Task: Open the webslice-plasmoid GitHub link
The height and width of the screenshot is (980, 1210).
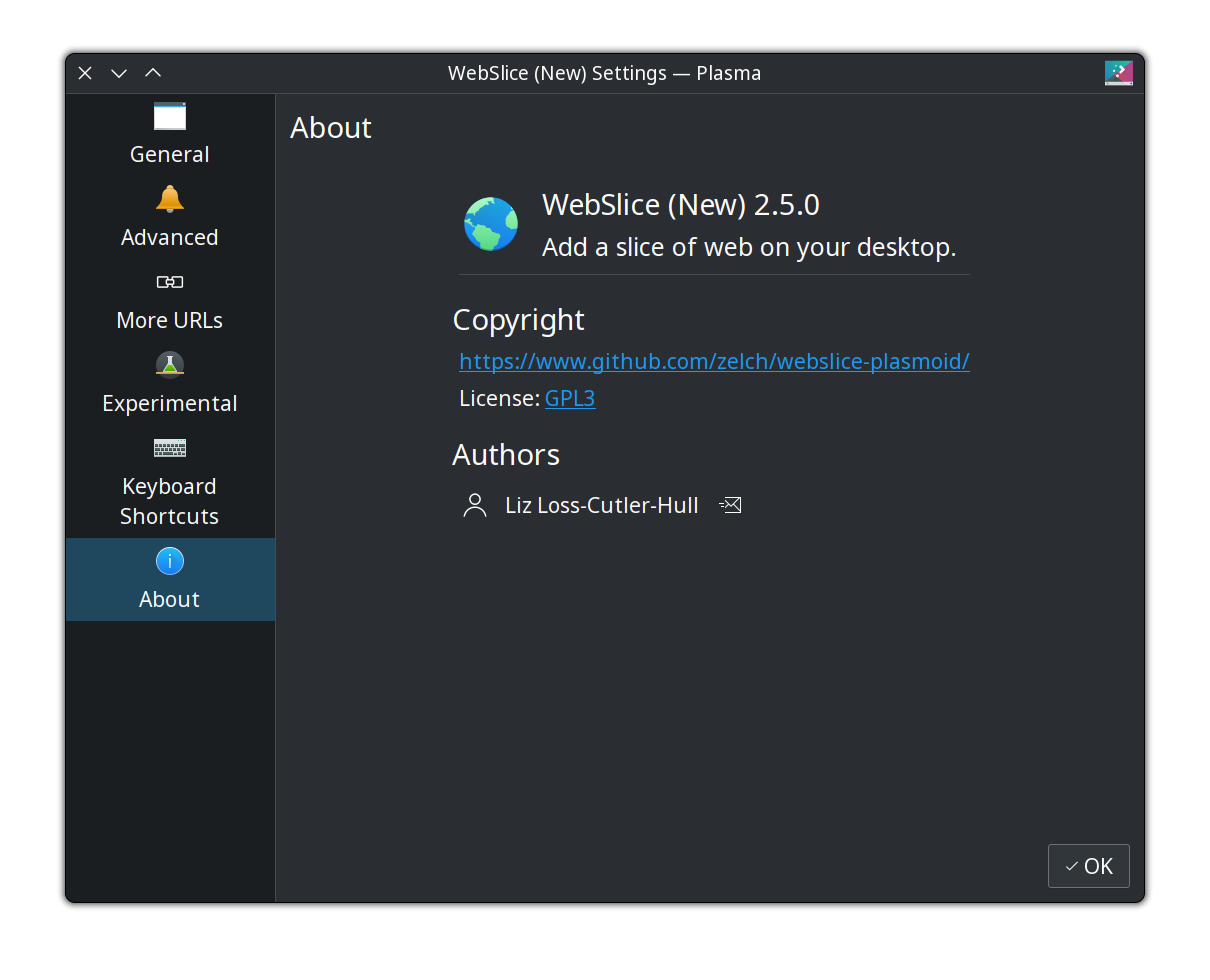Action: point(714,361)
